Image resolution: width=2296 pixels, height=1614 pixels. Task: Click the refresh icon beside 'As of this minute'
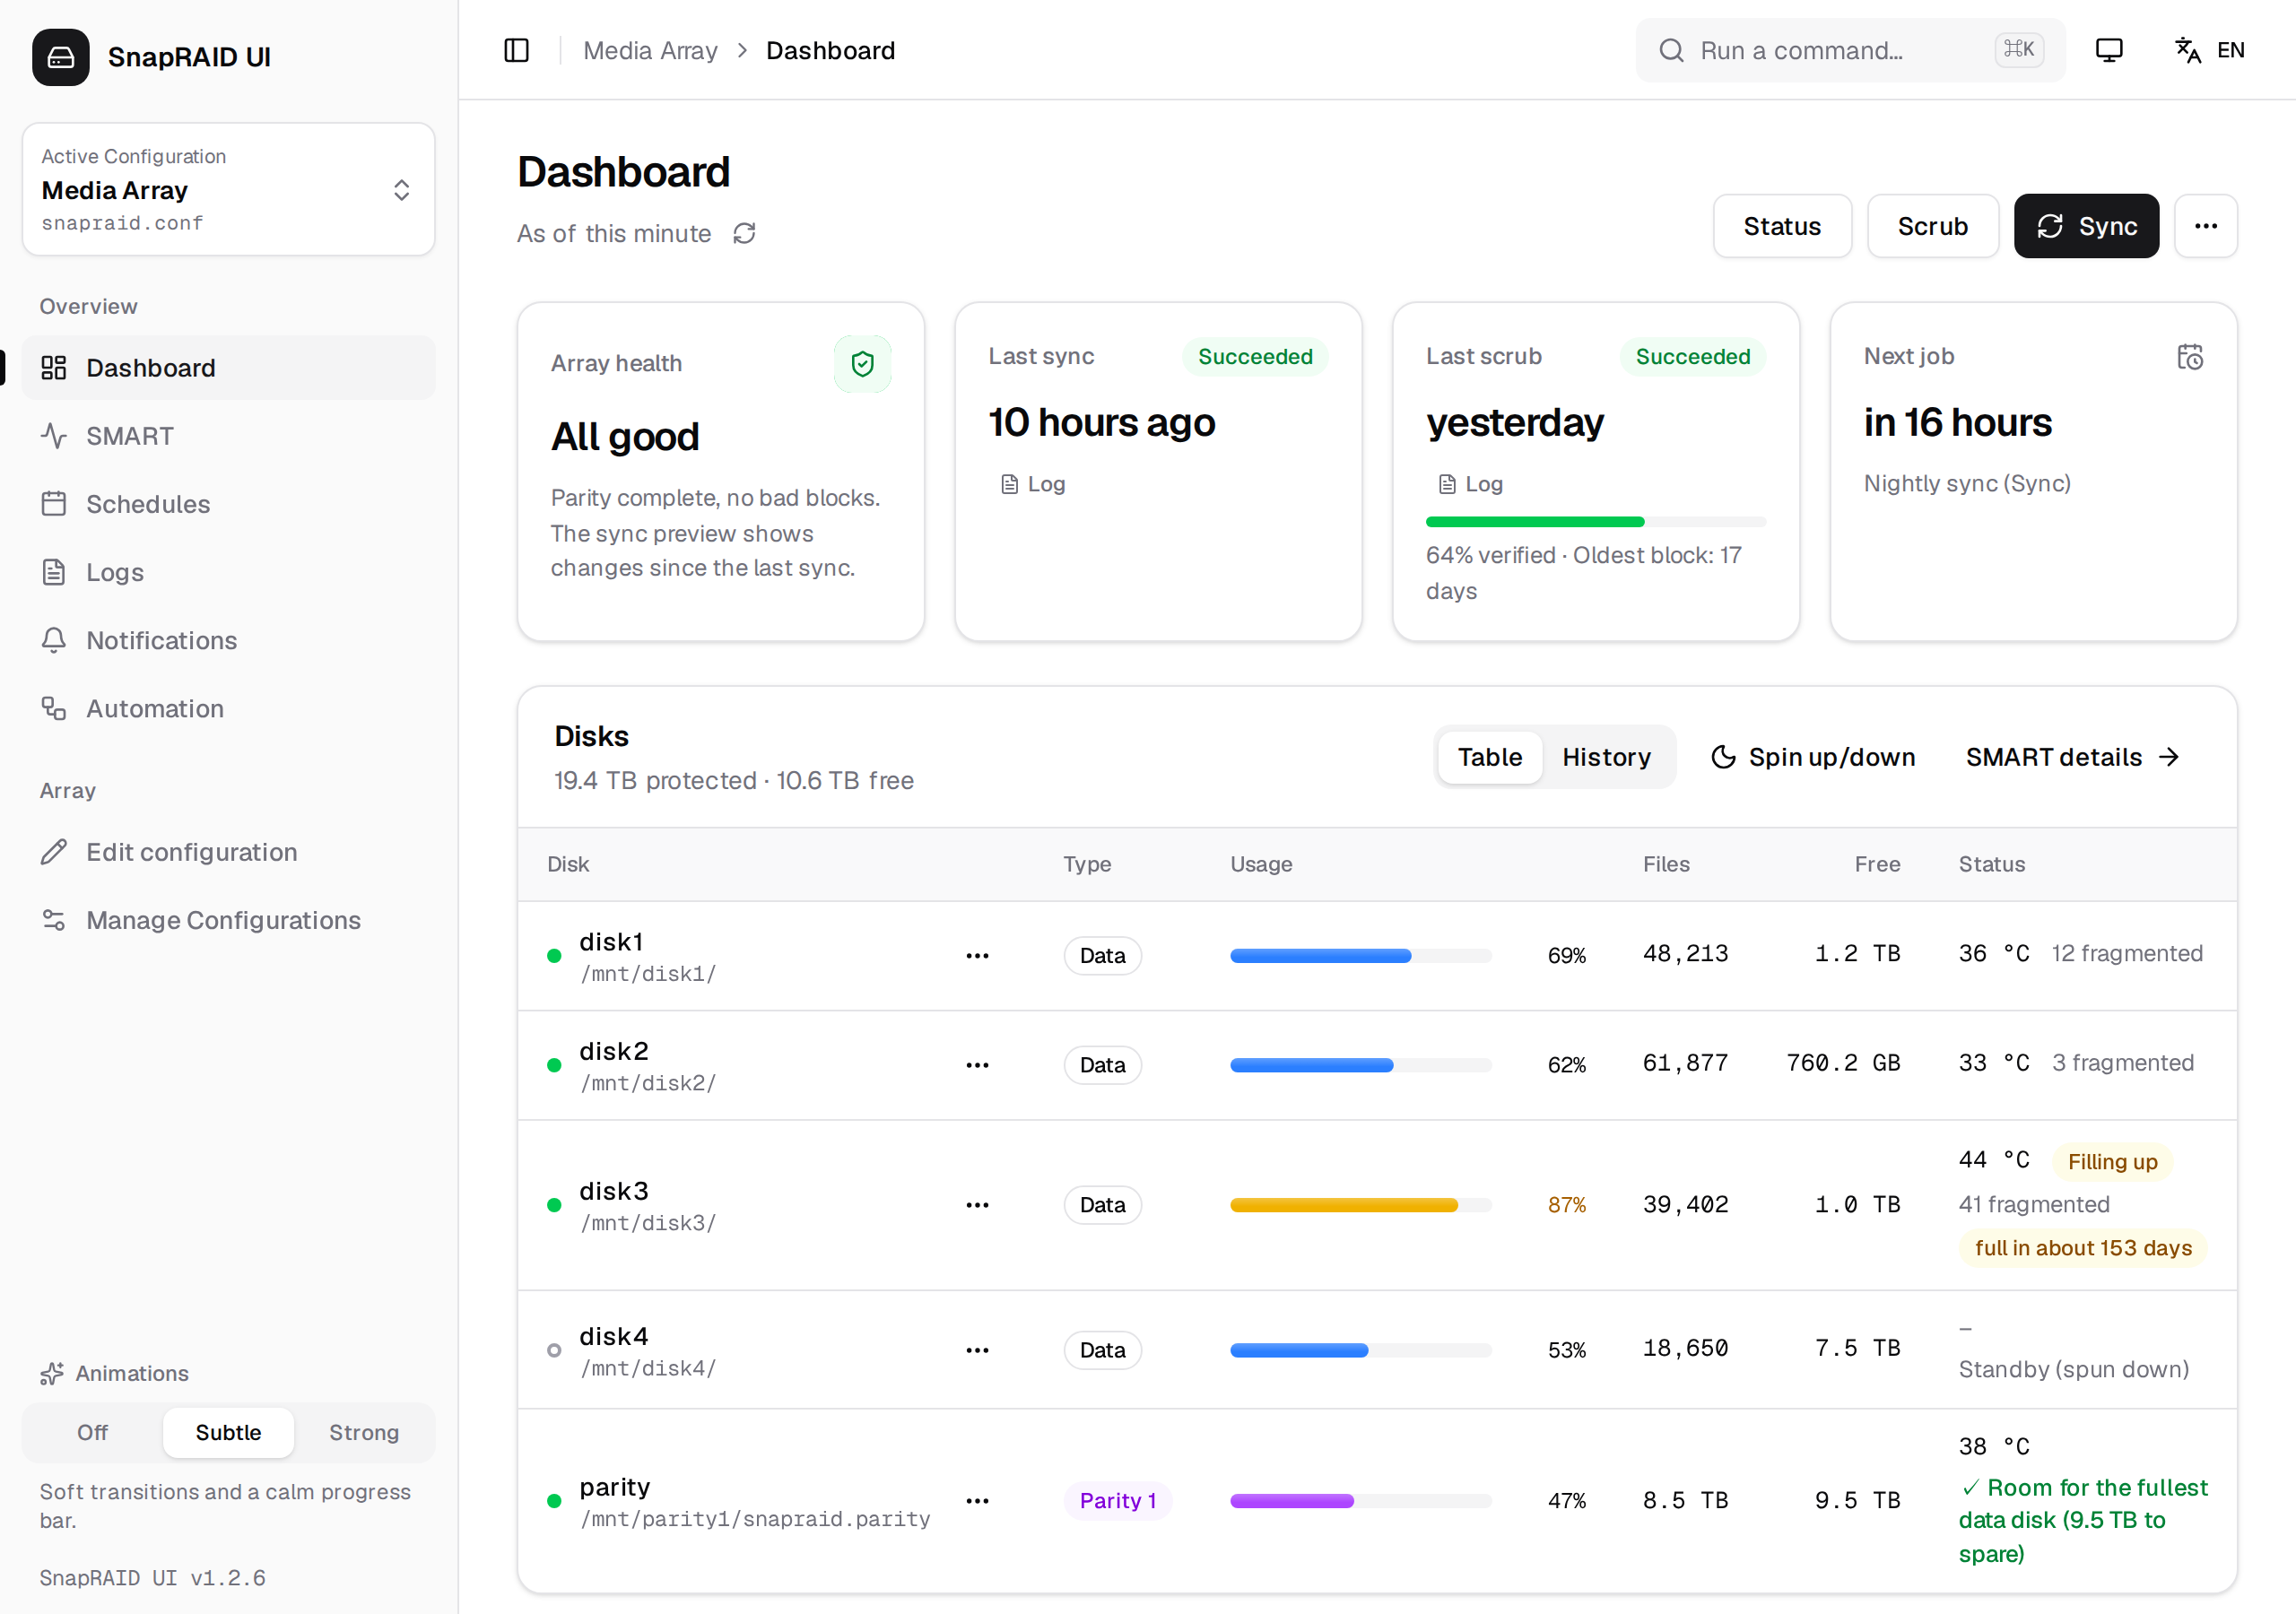pos(744,233)
